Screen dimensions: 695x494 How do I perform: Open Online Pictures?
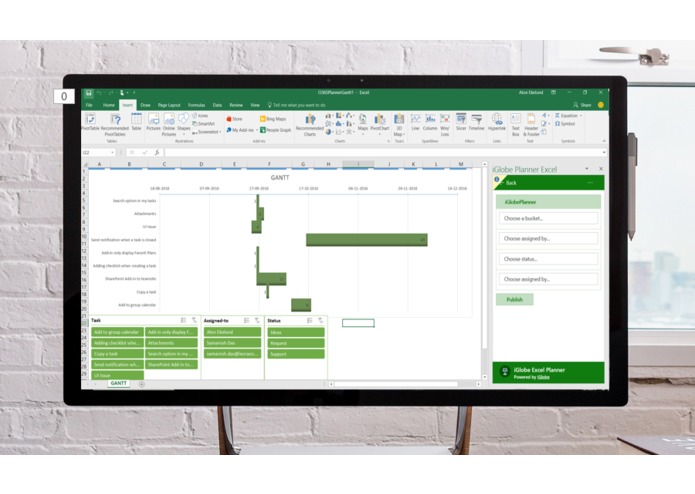pos(168,124)
